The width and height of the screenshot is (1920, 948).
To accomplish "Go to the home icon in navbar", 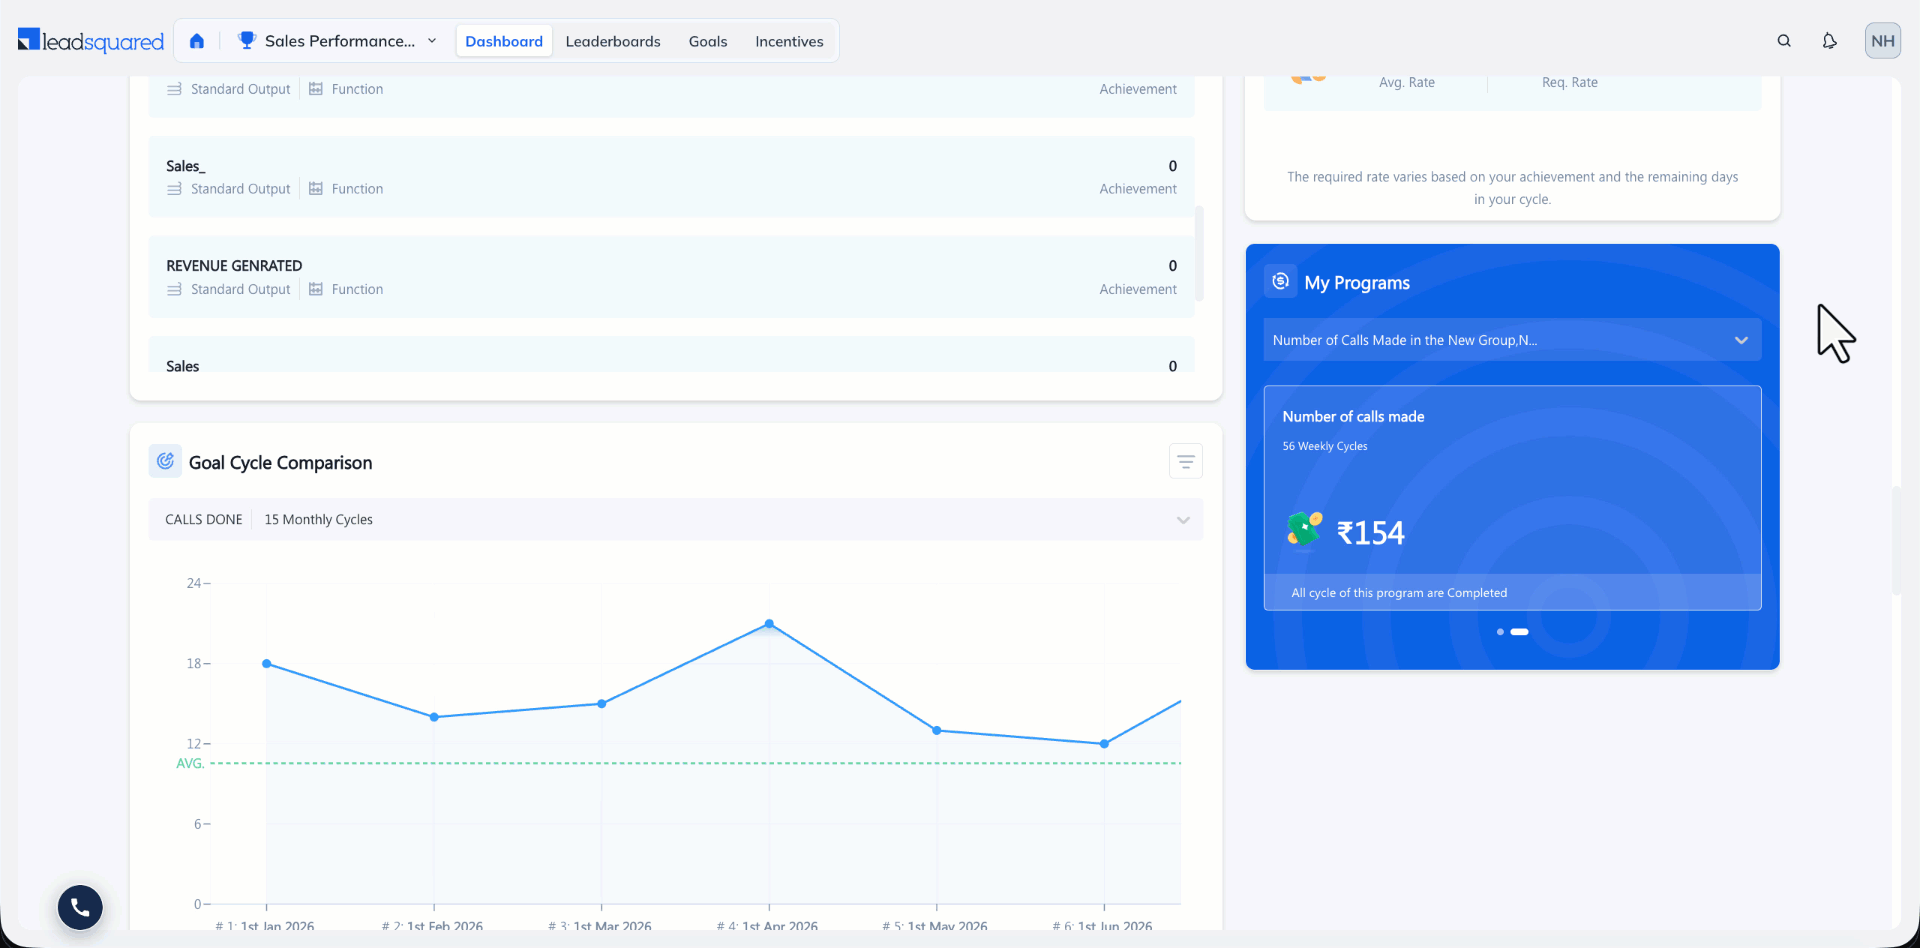I will tap(197, 41).
